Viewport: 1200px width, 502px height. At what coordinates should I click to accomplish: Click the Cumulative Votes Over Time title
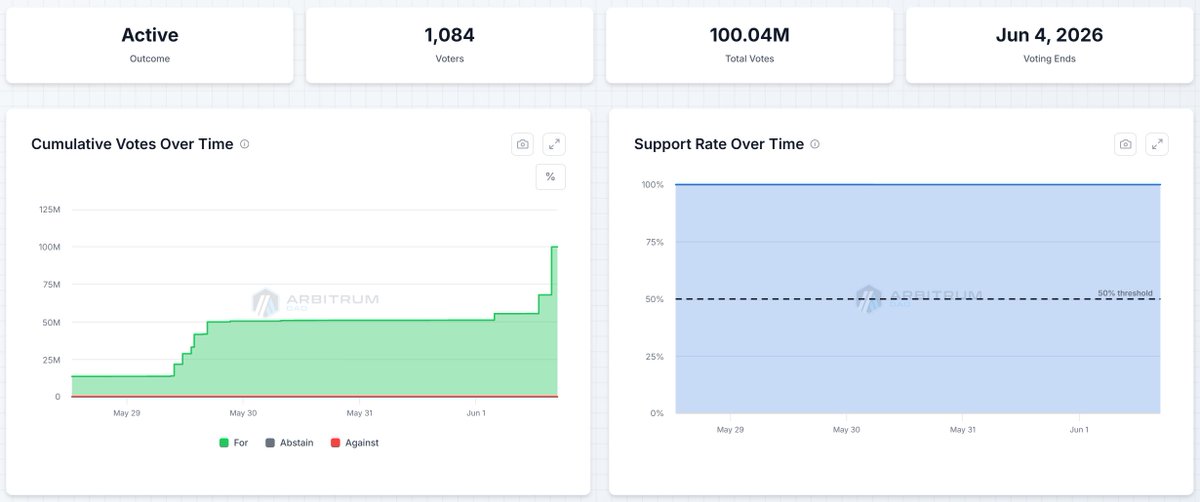(x=132, y=144)
